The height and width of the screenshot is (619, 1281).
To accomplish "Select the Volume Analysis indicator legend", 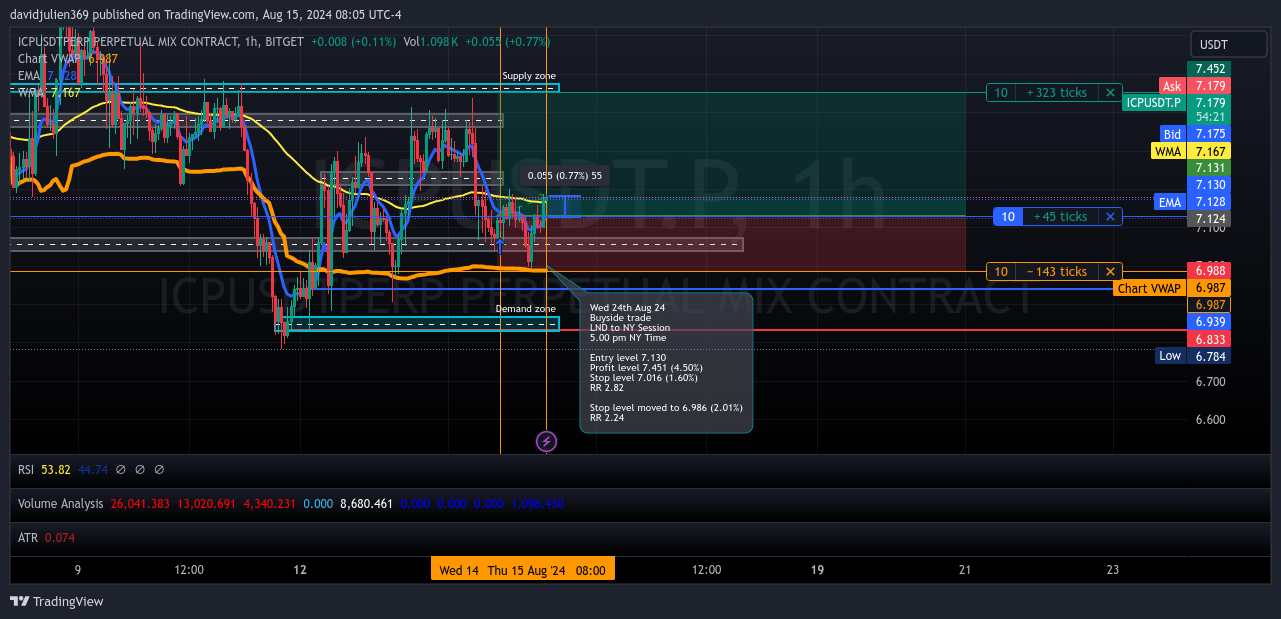I will pos(61,504).
